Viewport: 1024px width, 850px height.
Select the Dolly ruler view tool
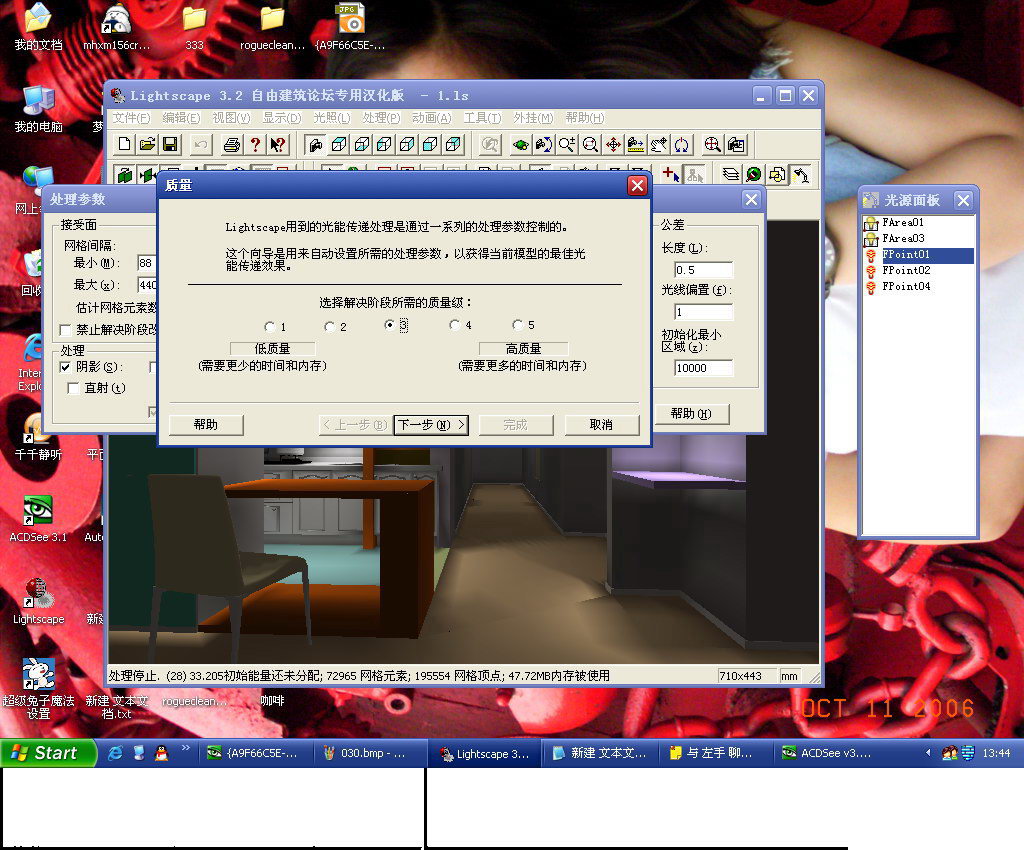[635, 144]
